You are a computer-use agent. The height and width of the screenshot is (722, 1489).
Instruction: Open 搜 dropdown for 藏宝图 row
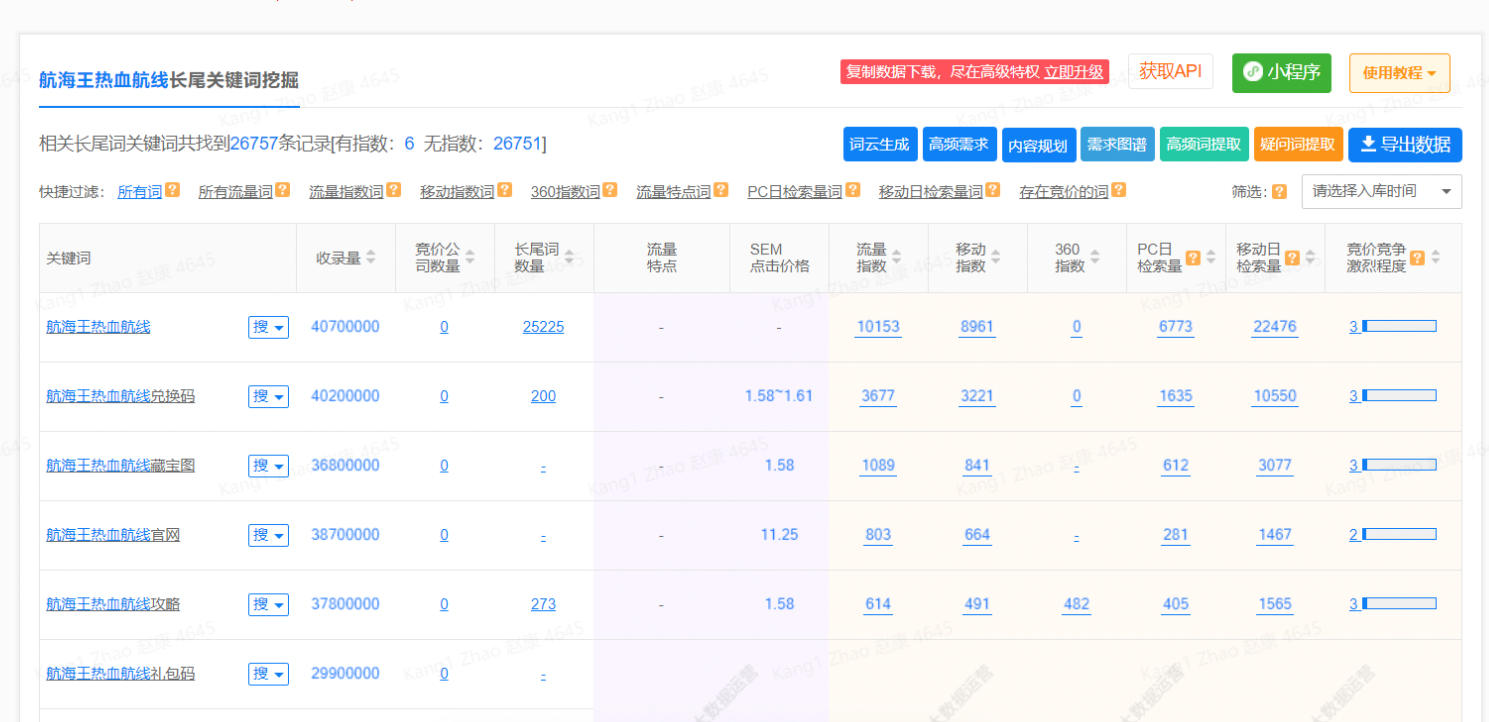pyautogui.click(x=268, y=465)
